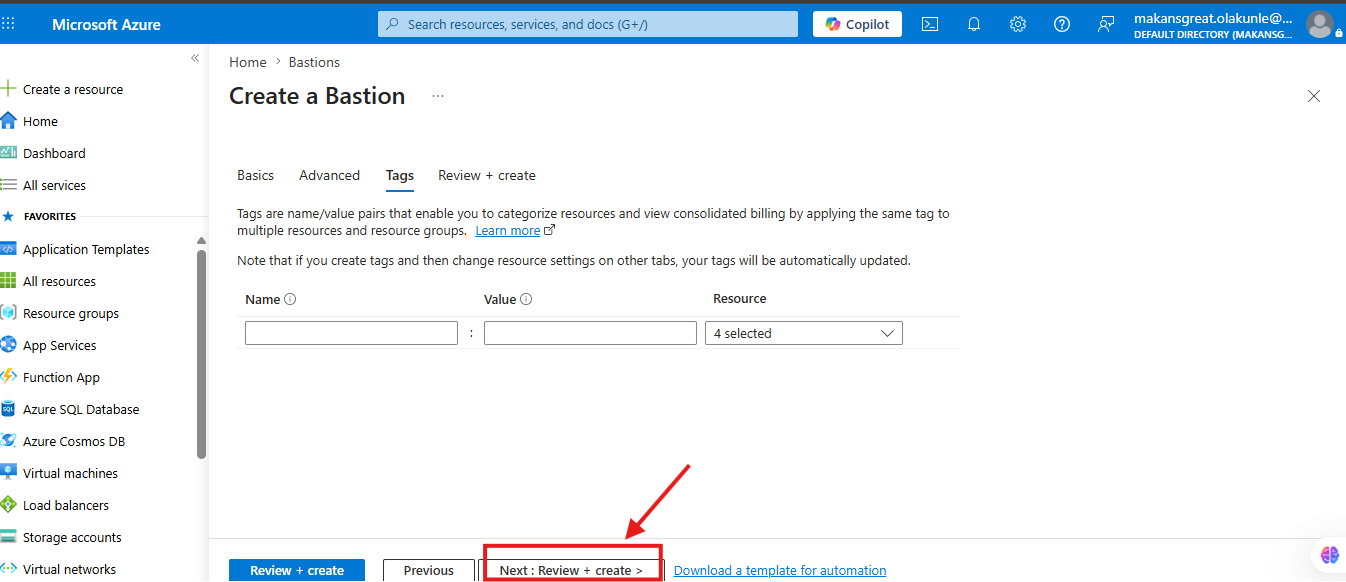Open the Learn more link
This screenshot has width=1346, height=582.
click(508, 231)
